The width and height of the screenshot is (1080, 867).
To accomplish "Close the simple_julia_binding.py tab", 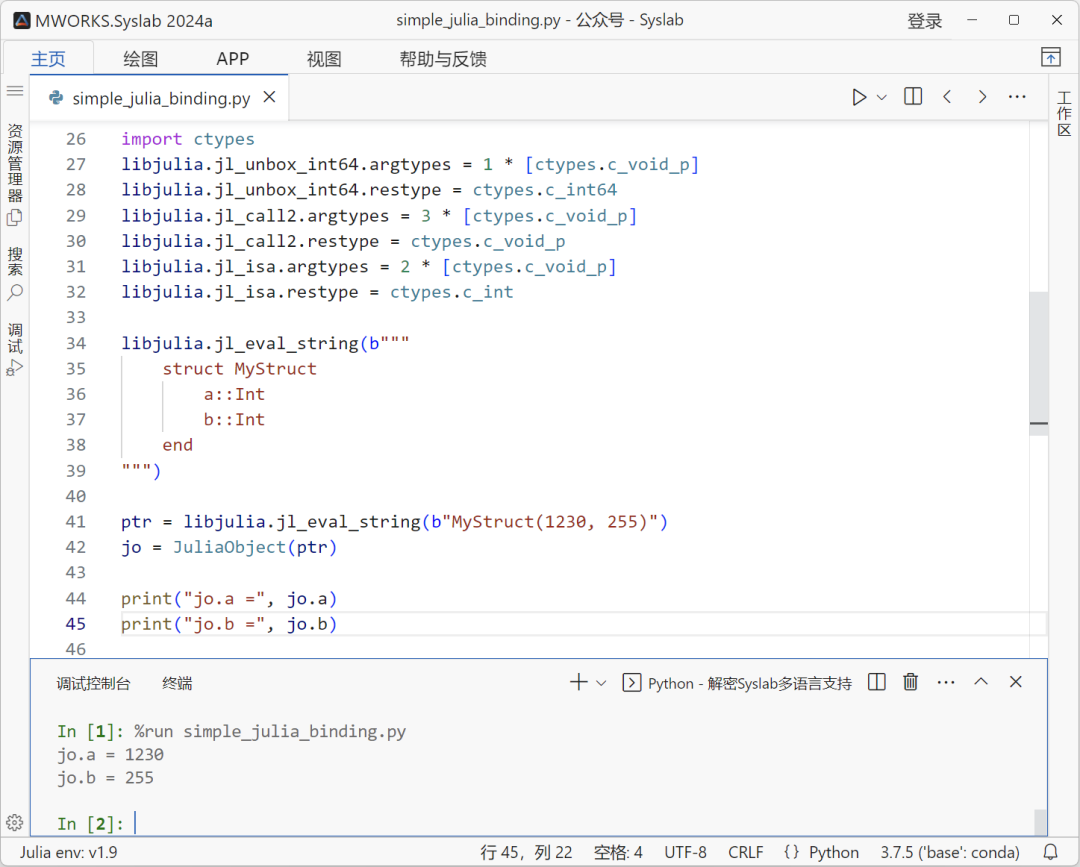I will click(269, 97).
